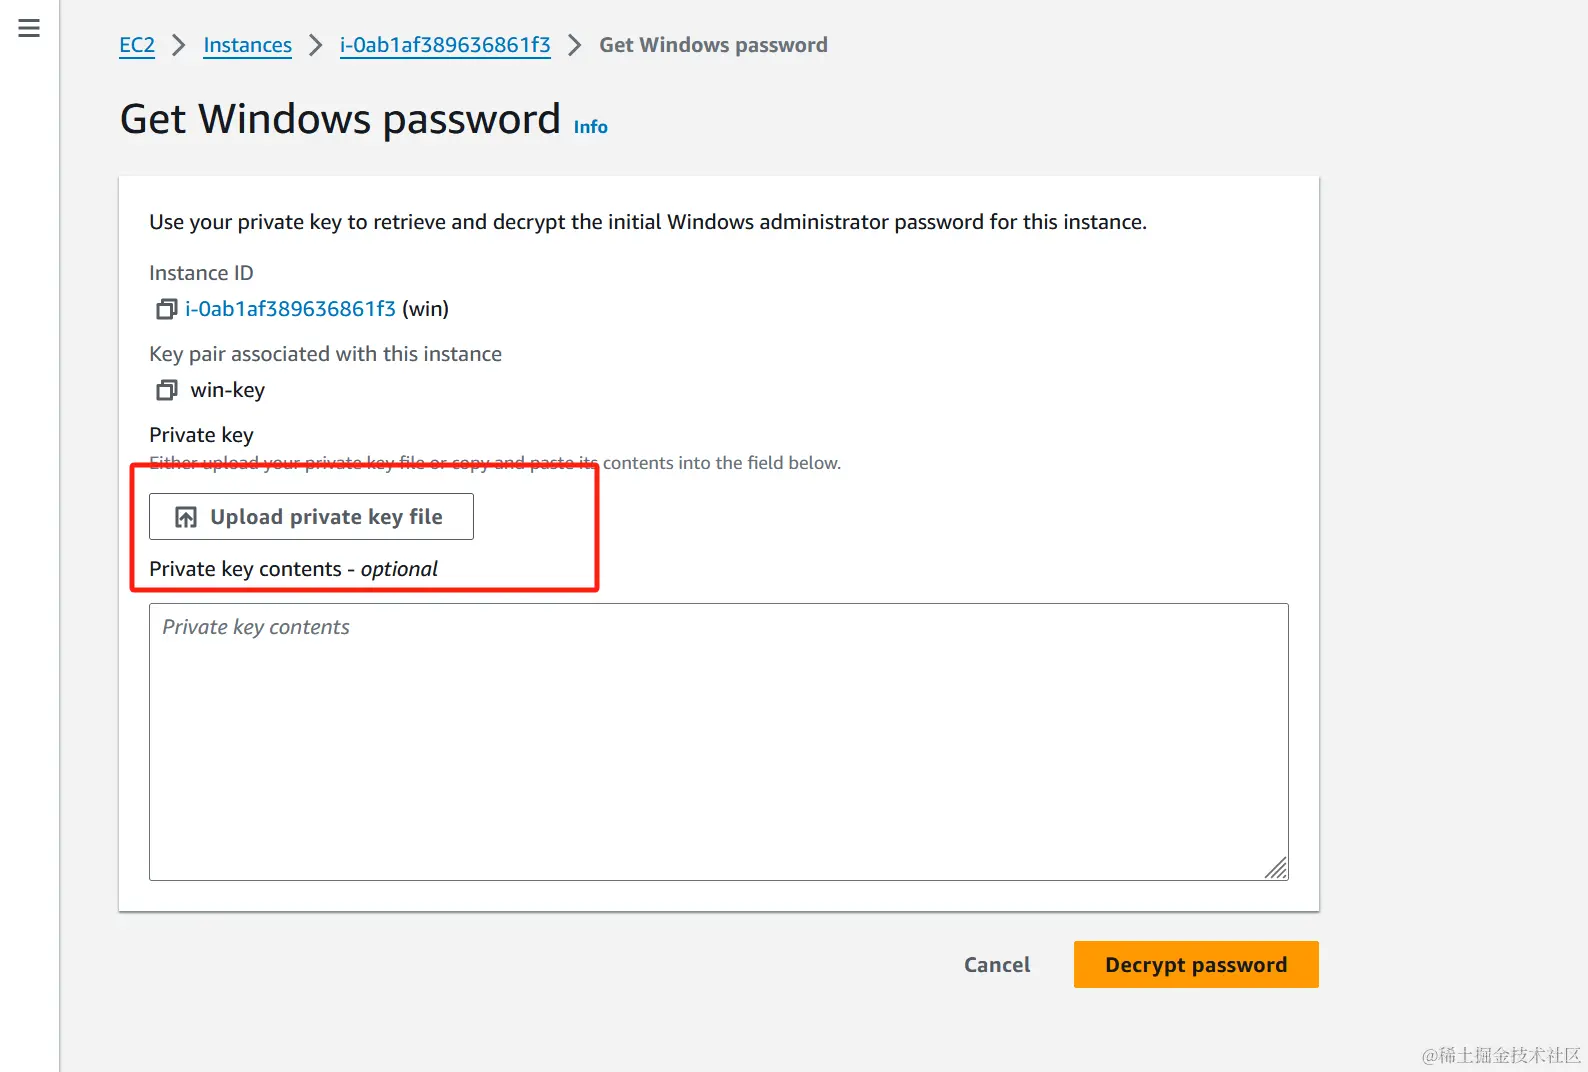This screenshot has height=1072, width=1588.
Task: Copy the win-key key pair name
Action: (x=166, y=390)
